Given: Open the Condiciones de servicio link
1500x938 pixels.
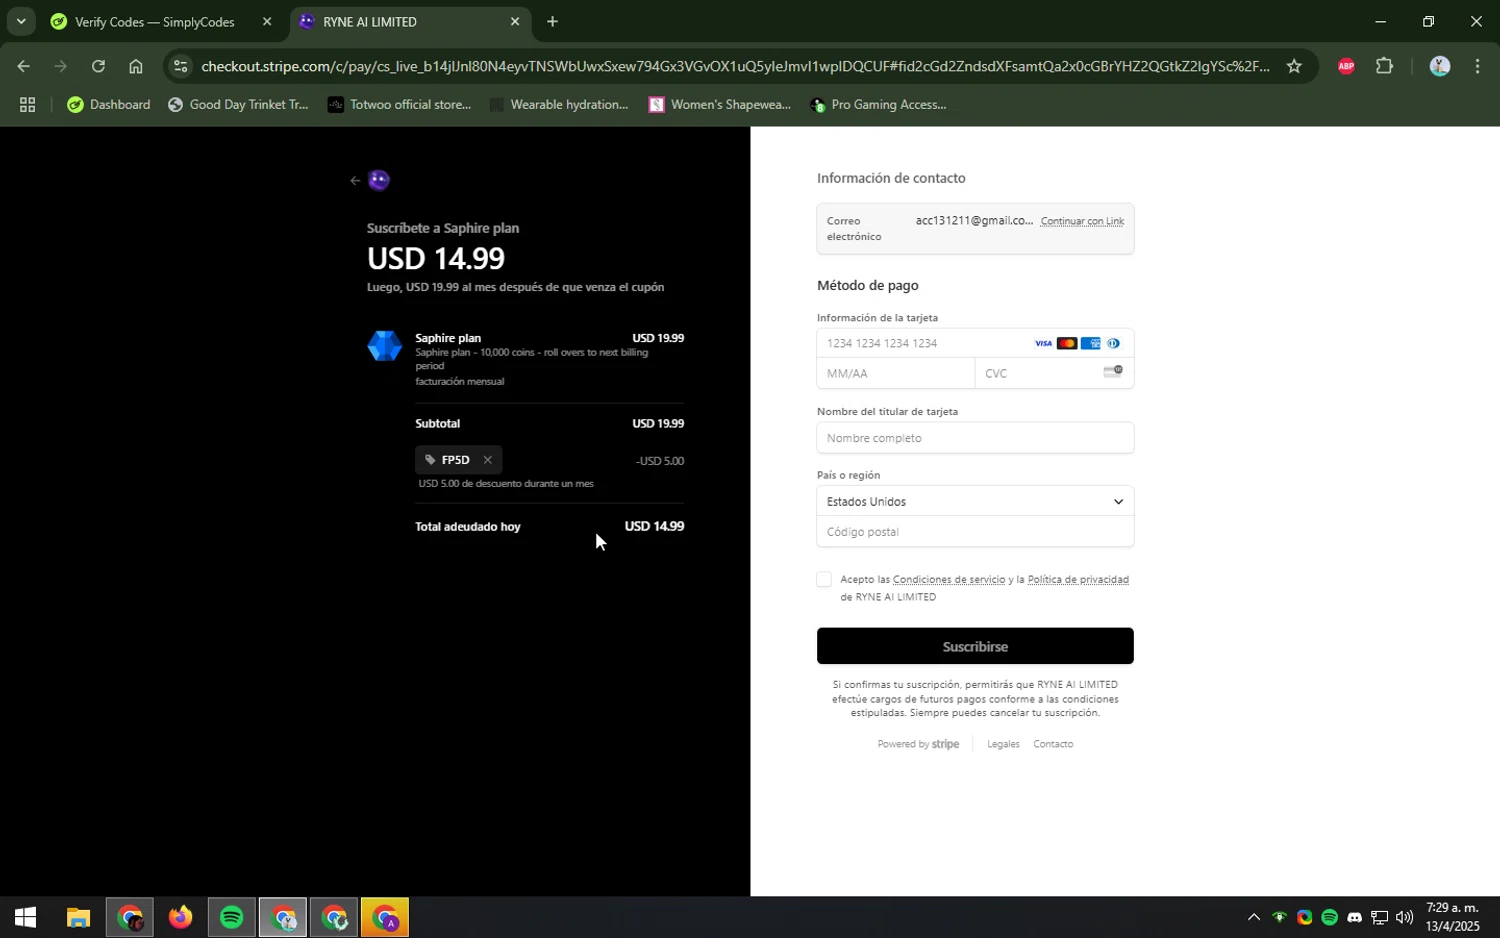Looking at the screenshot, I should [x=948, y=580].
